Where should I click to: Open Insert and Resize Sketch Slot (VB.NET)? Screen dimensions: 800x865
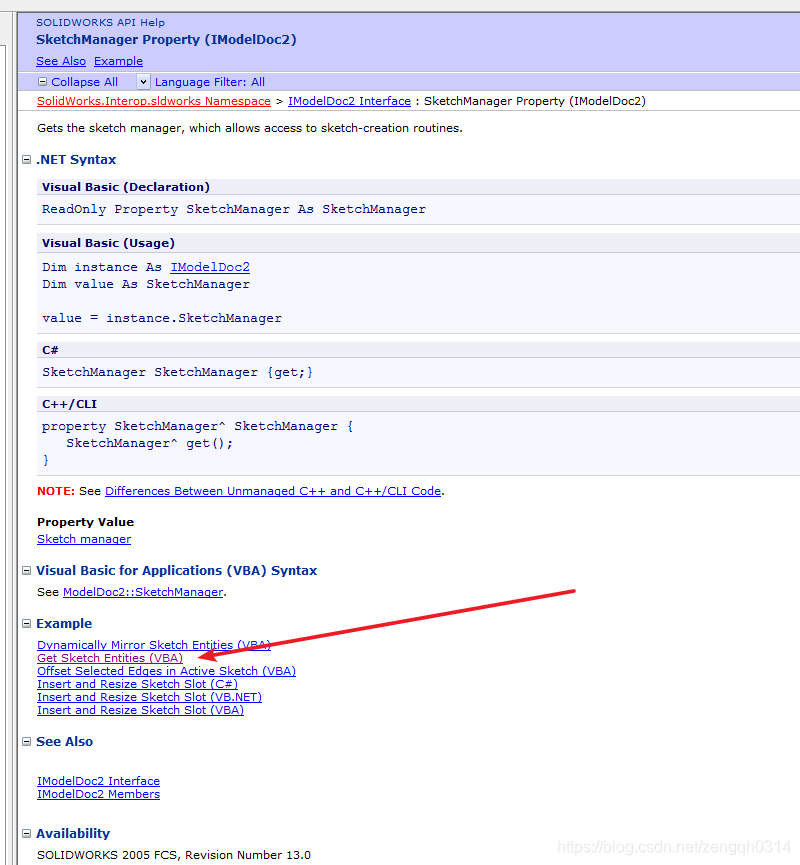click(x=150, y=697)
